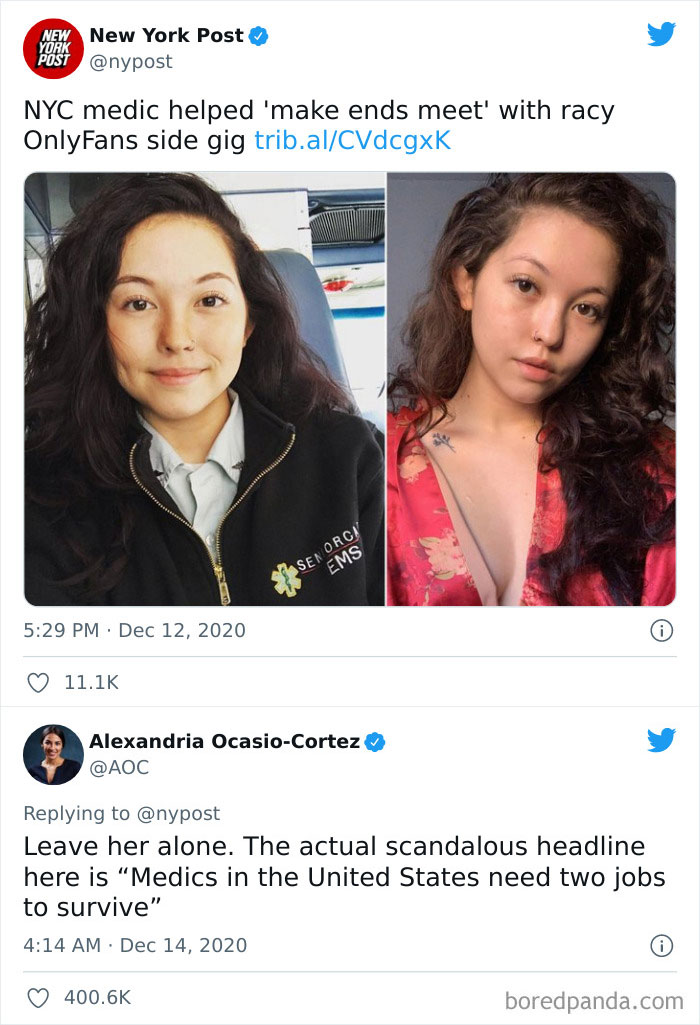Open the AOC profile picture
This screenshot has width=700, height=1025.
coord(53,754)
